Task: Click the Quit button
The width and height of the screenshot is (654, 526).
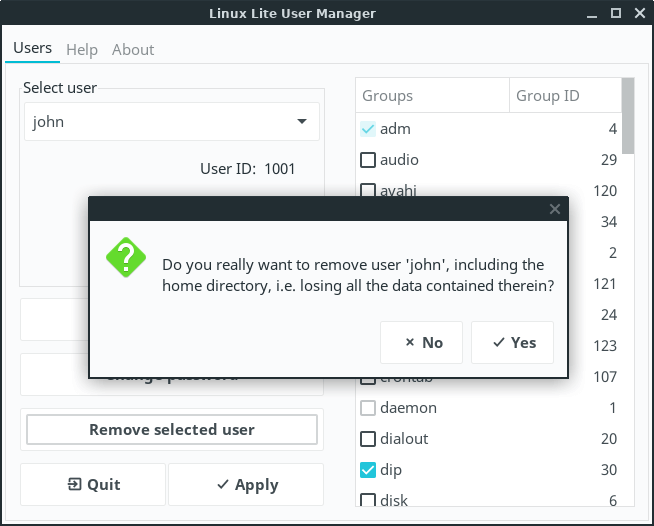Action: point(93,485)
